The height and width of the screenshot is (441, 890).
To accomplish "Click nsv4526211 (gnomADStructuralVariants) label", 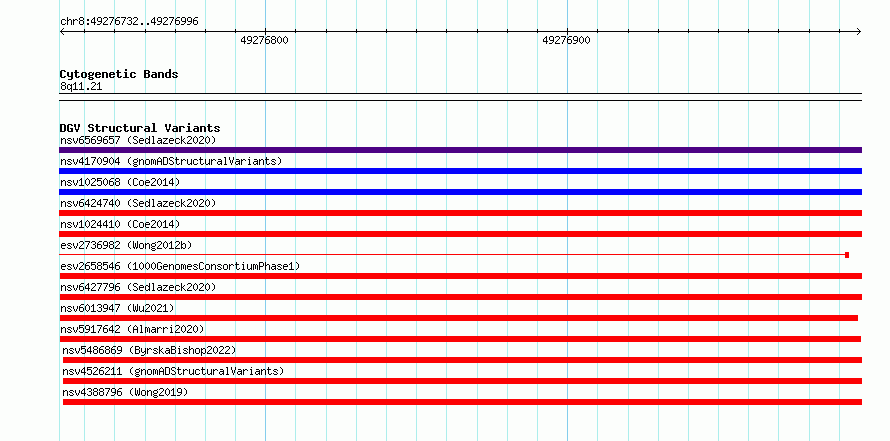I will tap(173, 371).
